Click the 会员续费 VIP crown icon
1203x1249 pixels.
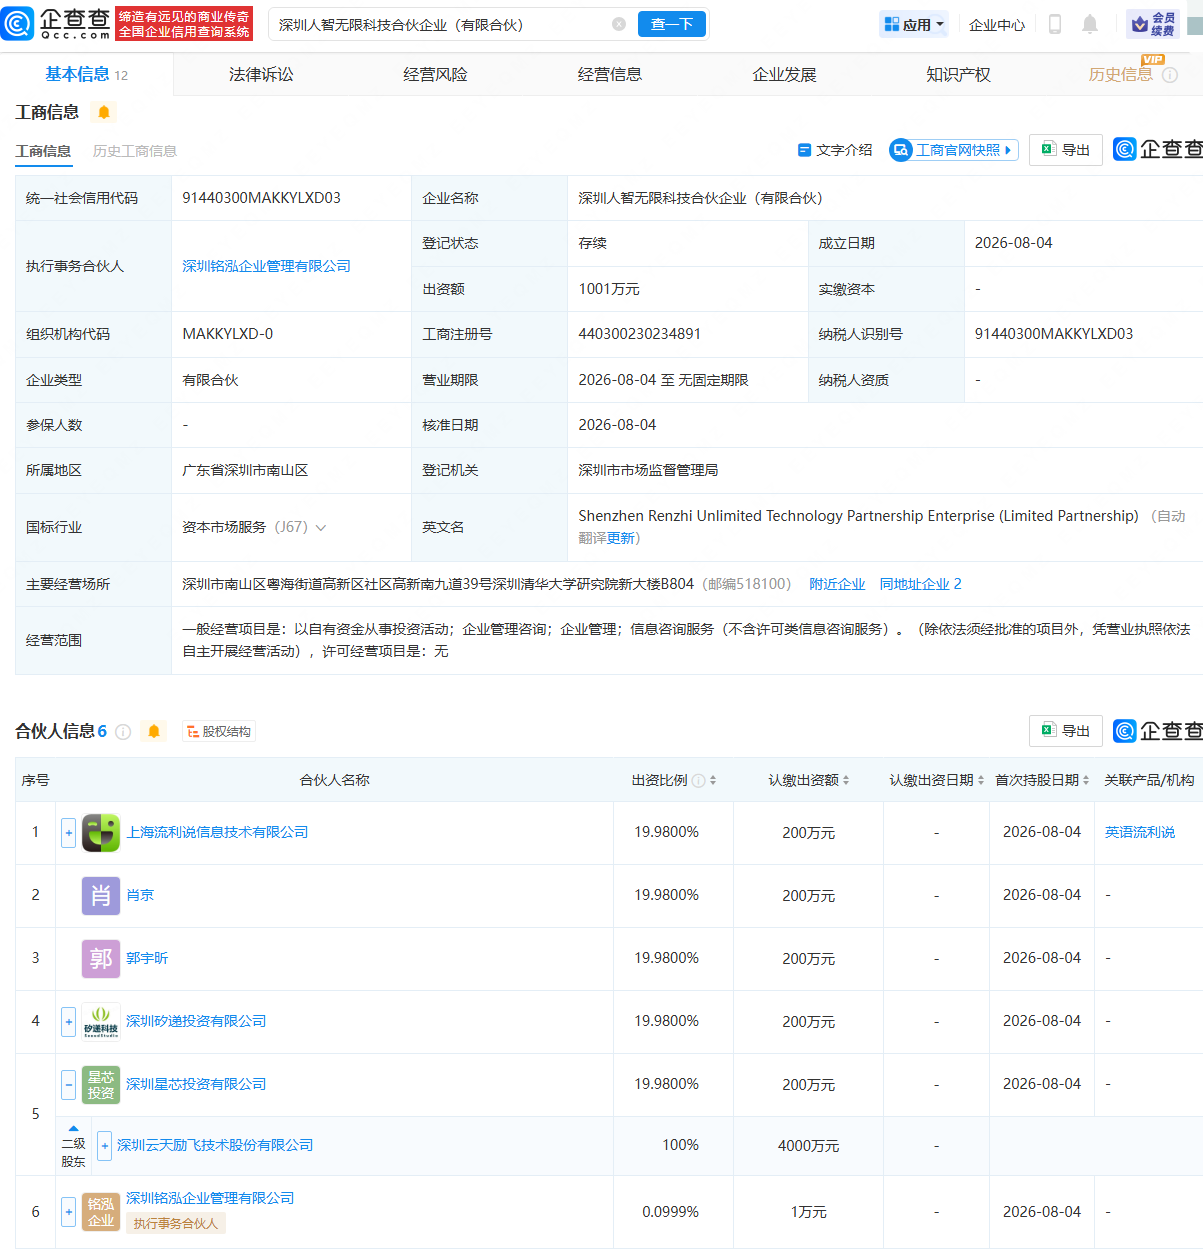[1153, 24]
